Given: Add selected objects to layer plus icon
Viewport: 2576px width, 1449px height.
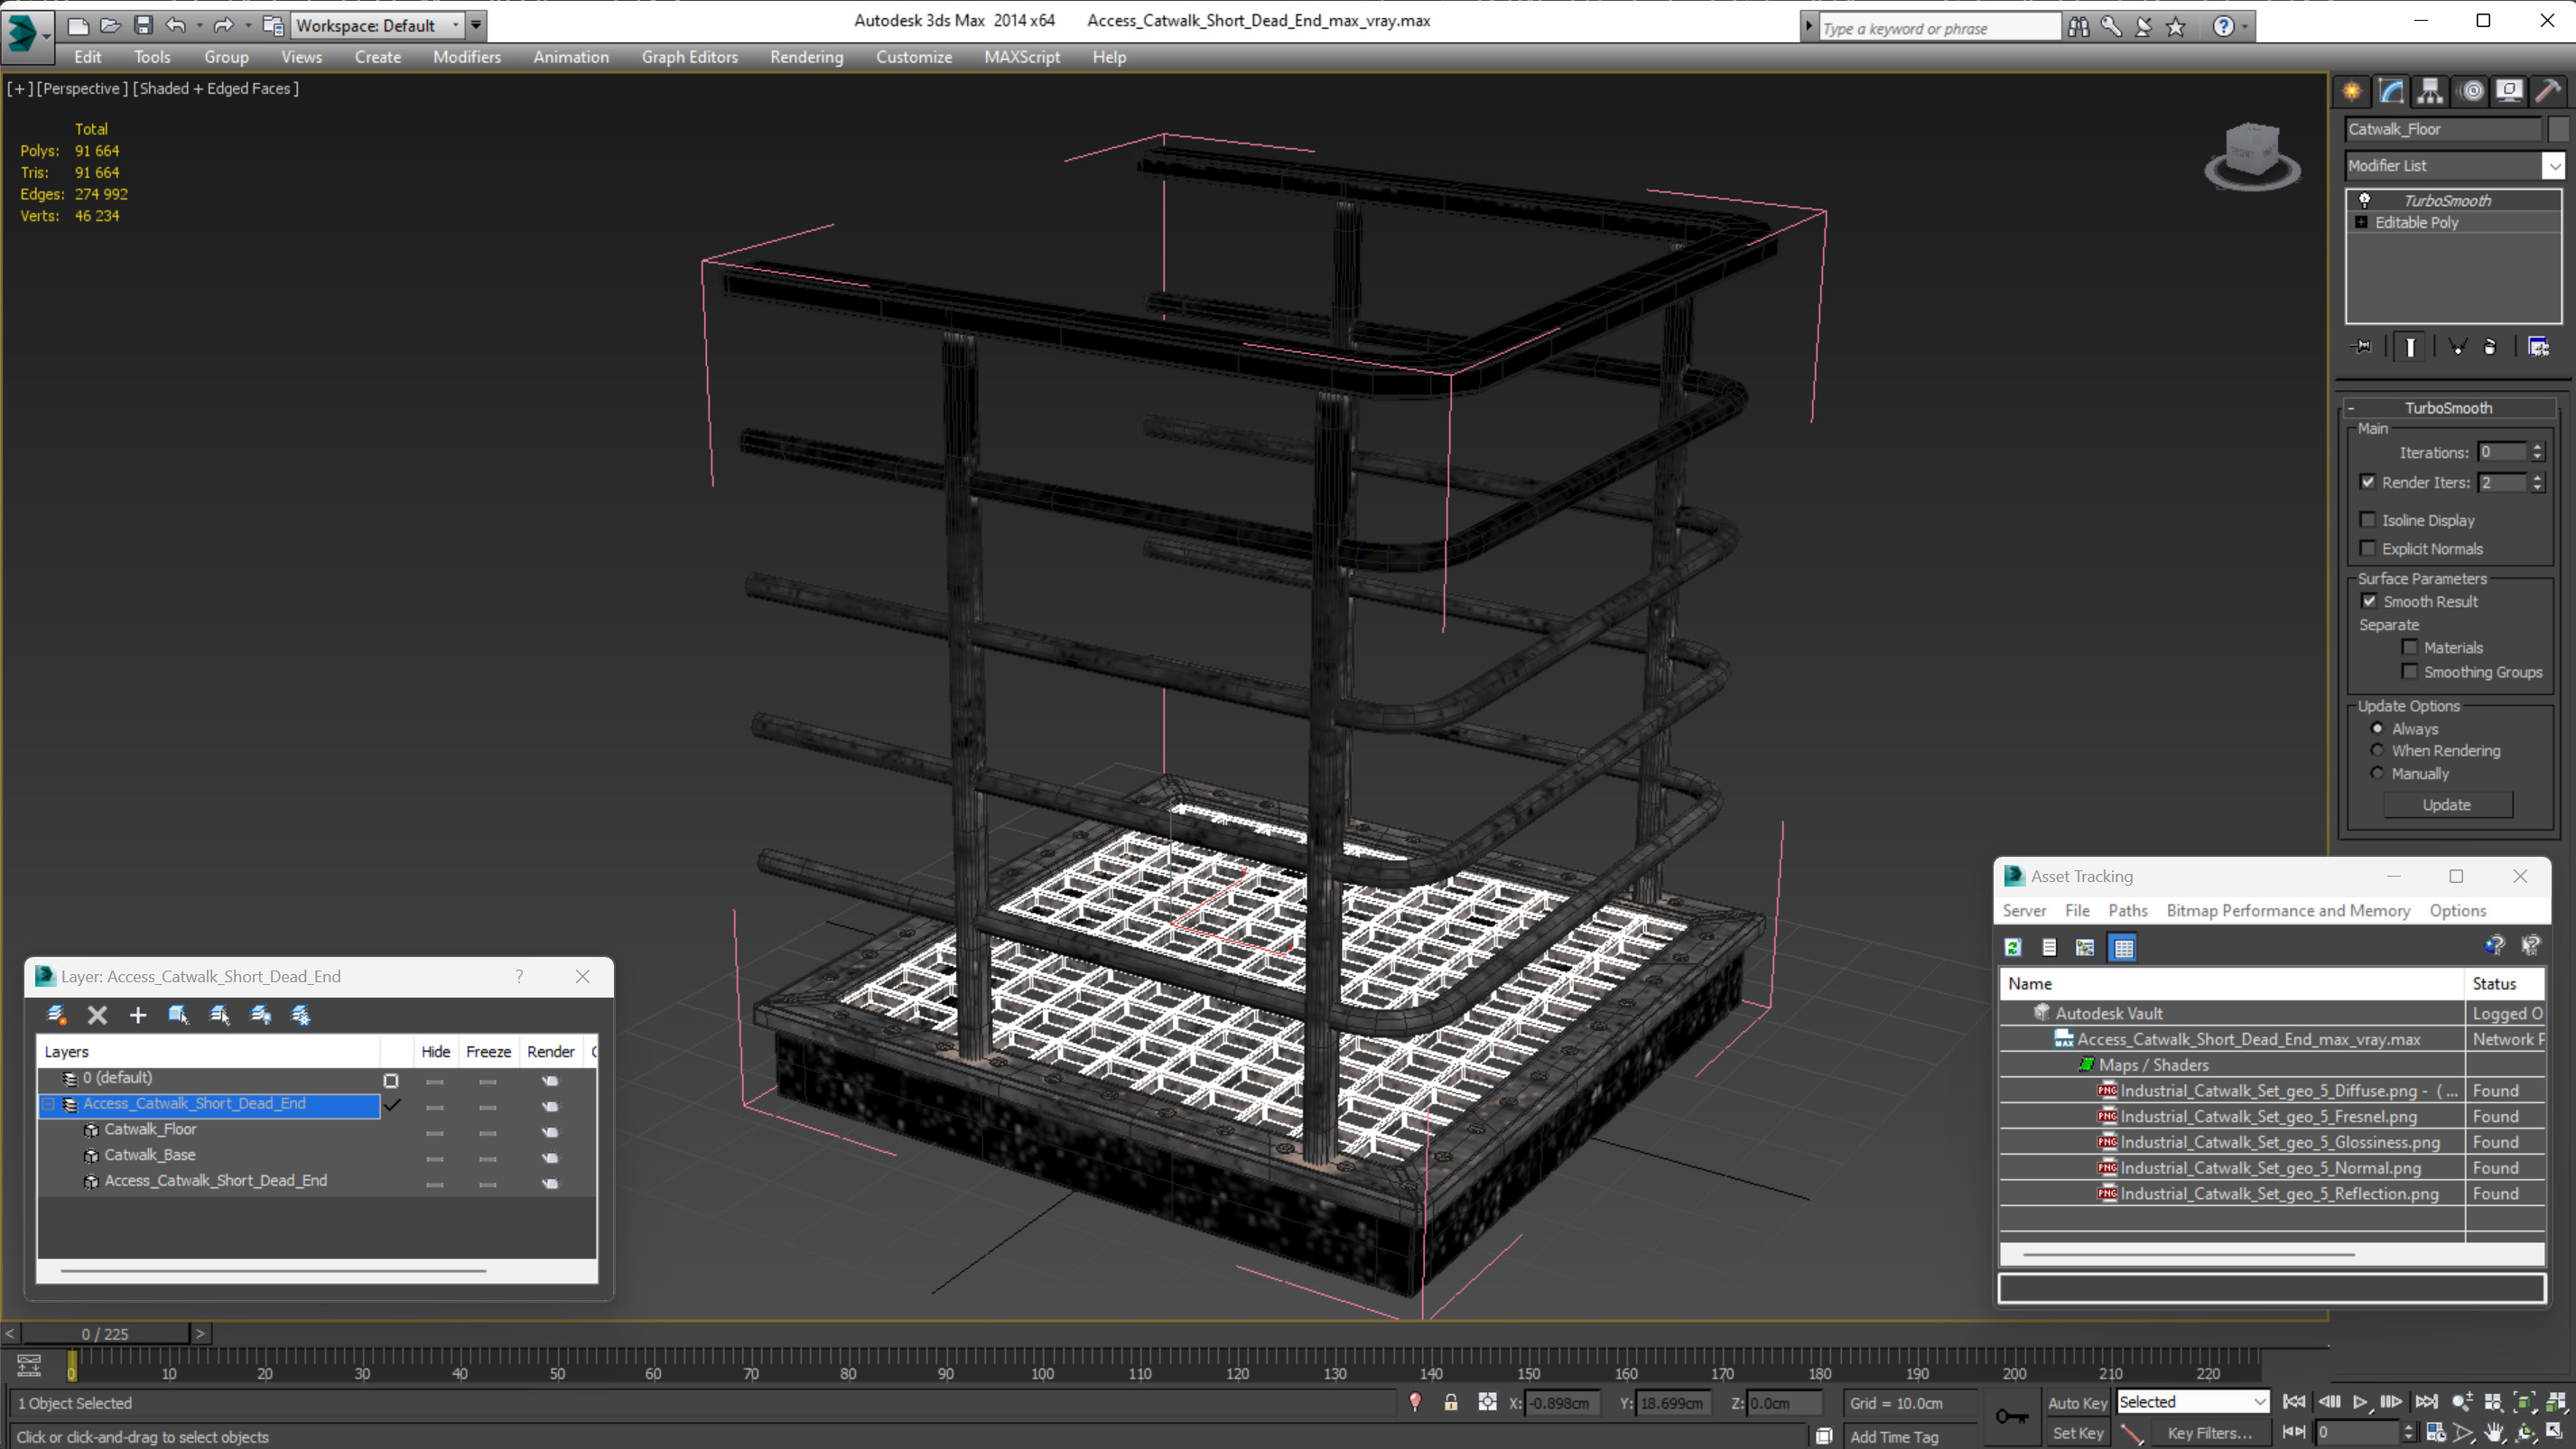Looking at the screenshot, I should 138,1015.
